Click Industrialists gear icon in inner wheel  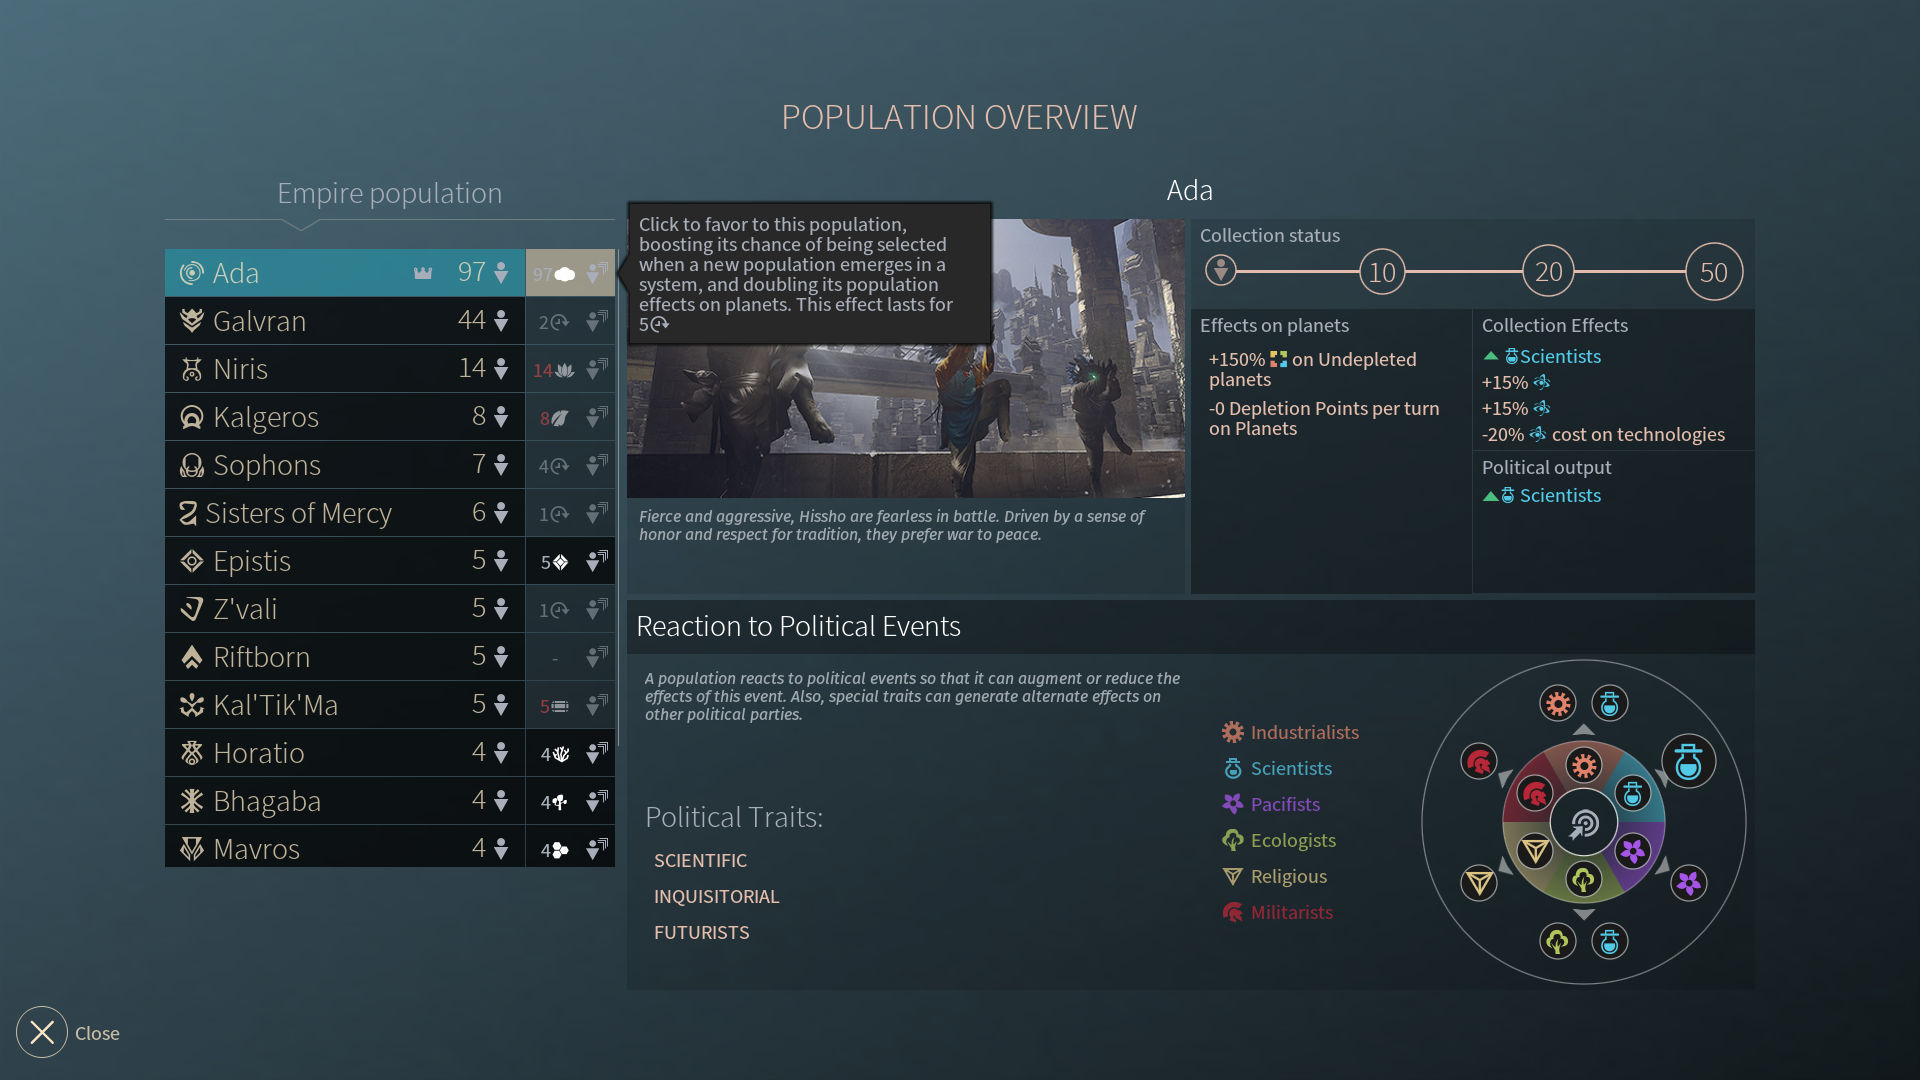click(1584, 766)
